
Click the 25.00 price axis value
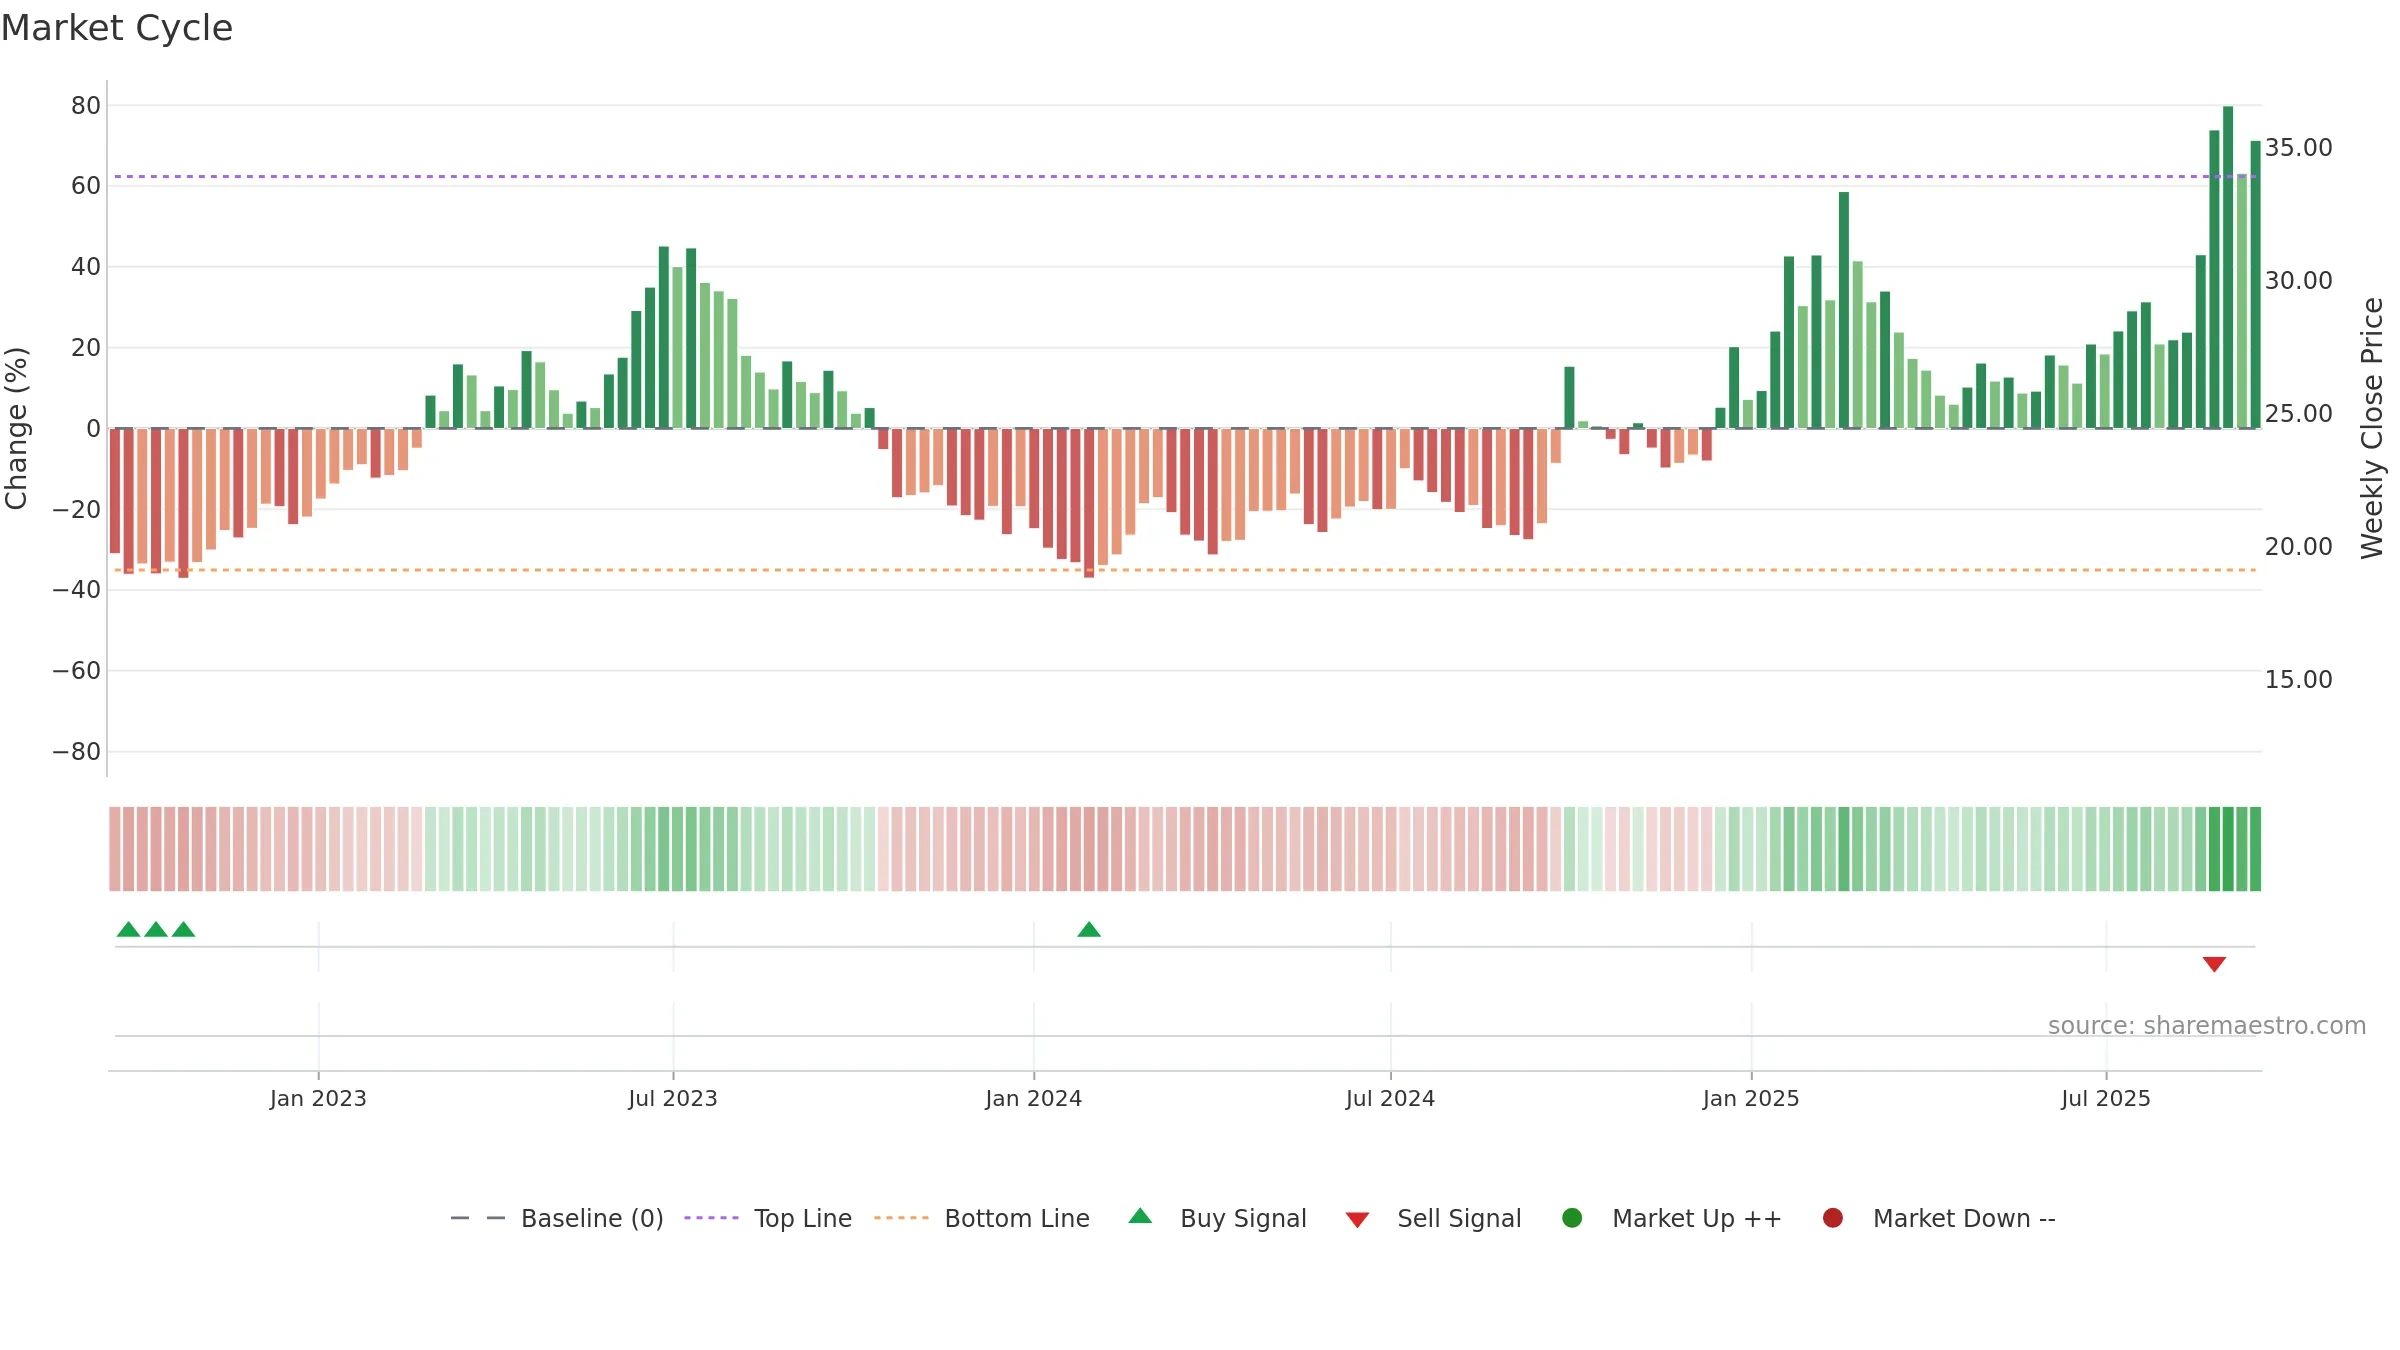coord(2298,414)
